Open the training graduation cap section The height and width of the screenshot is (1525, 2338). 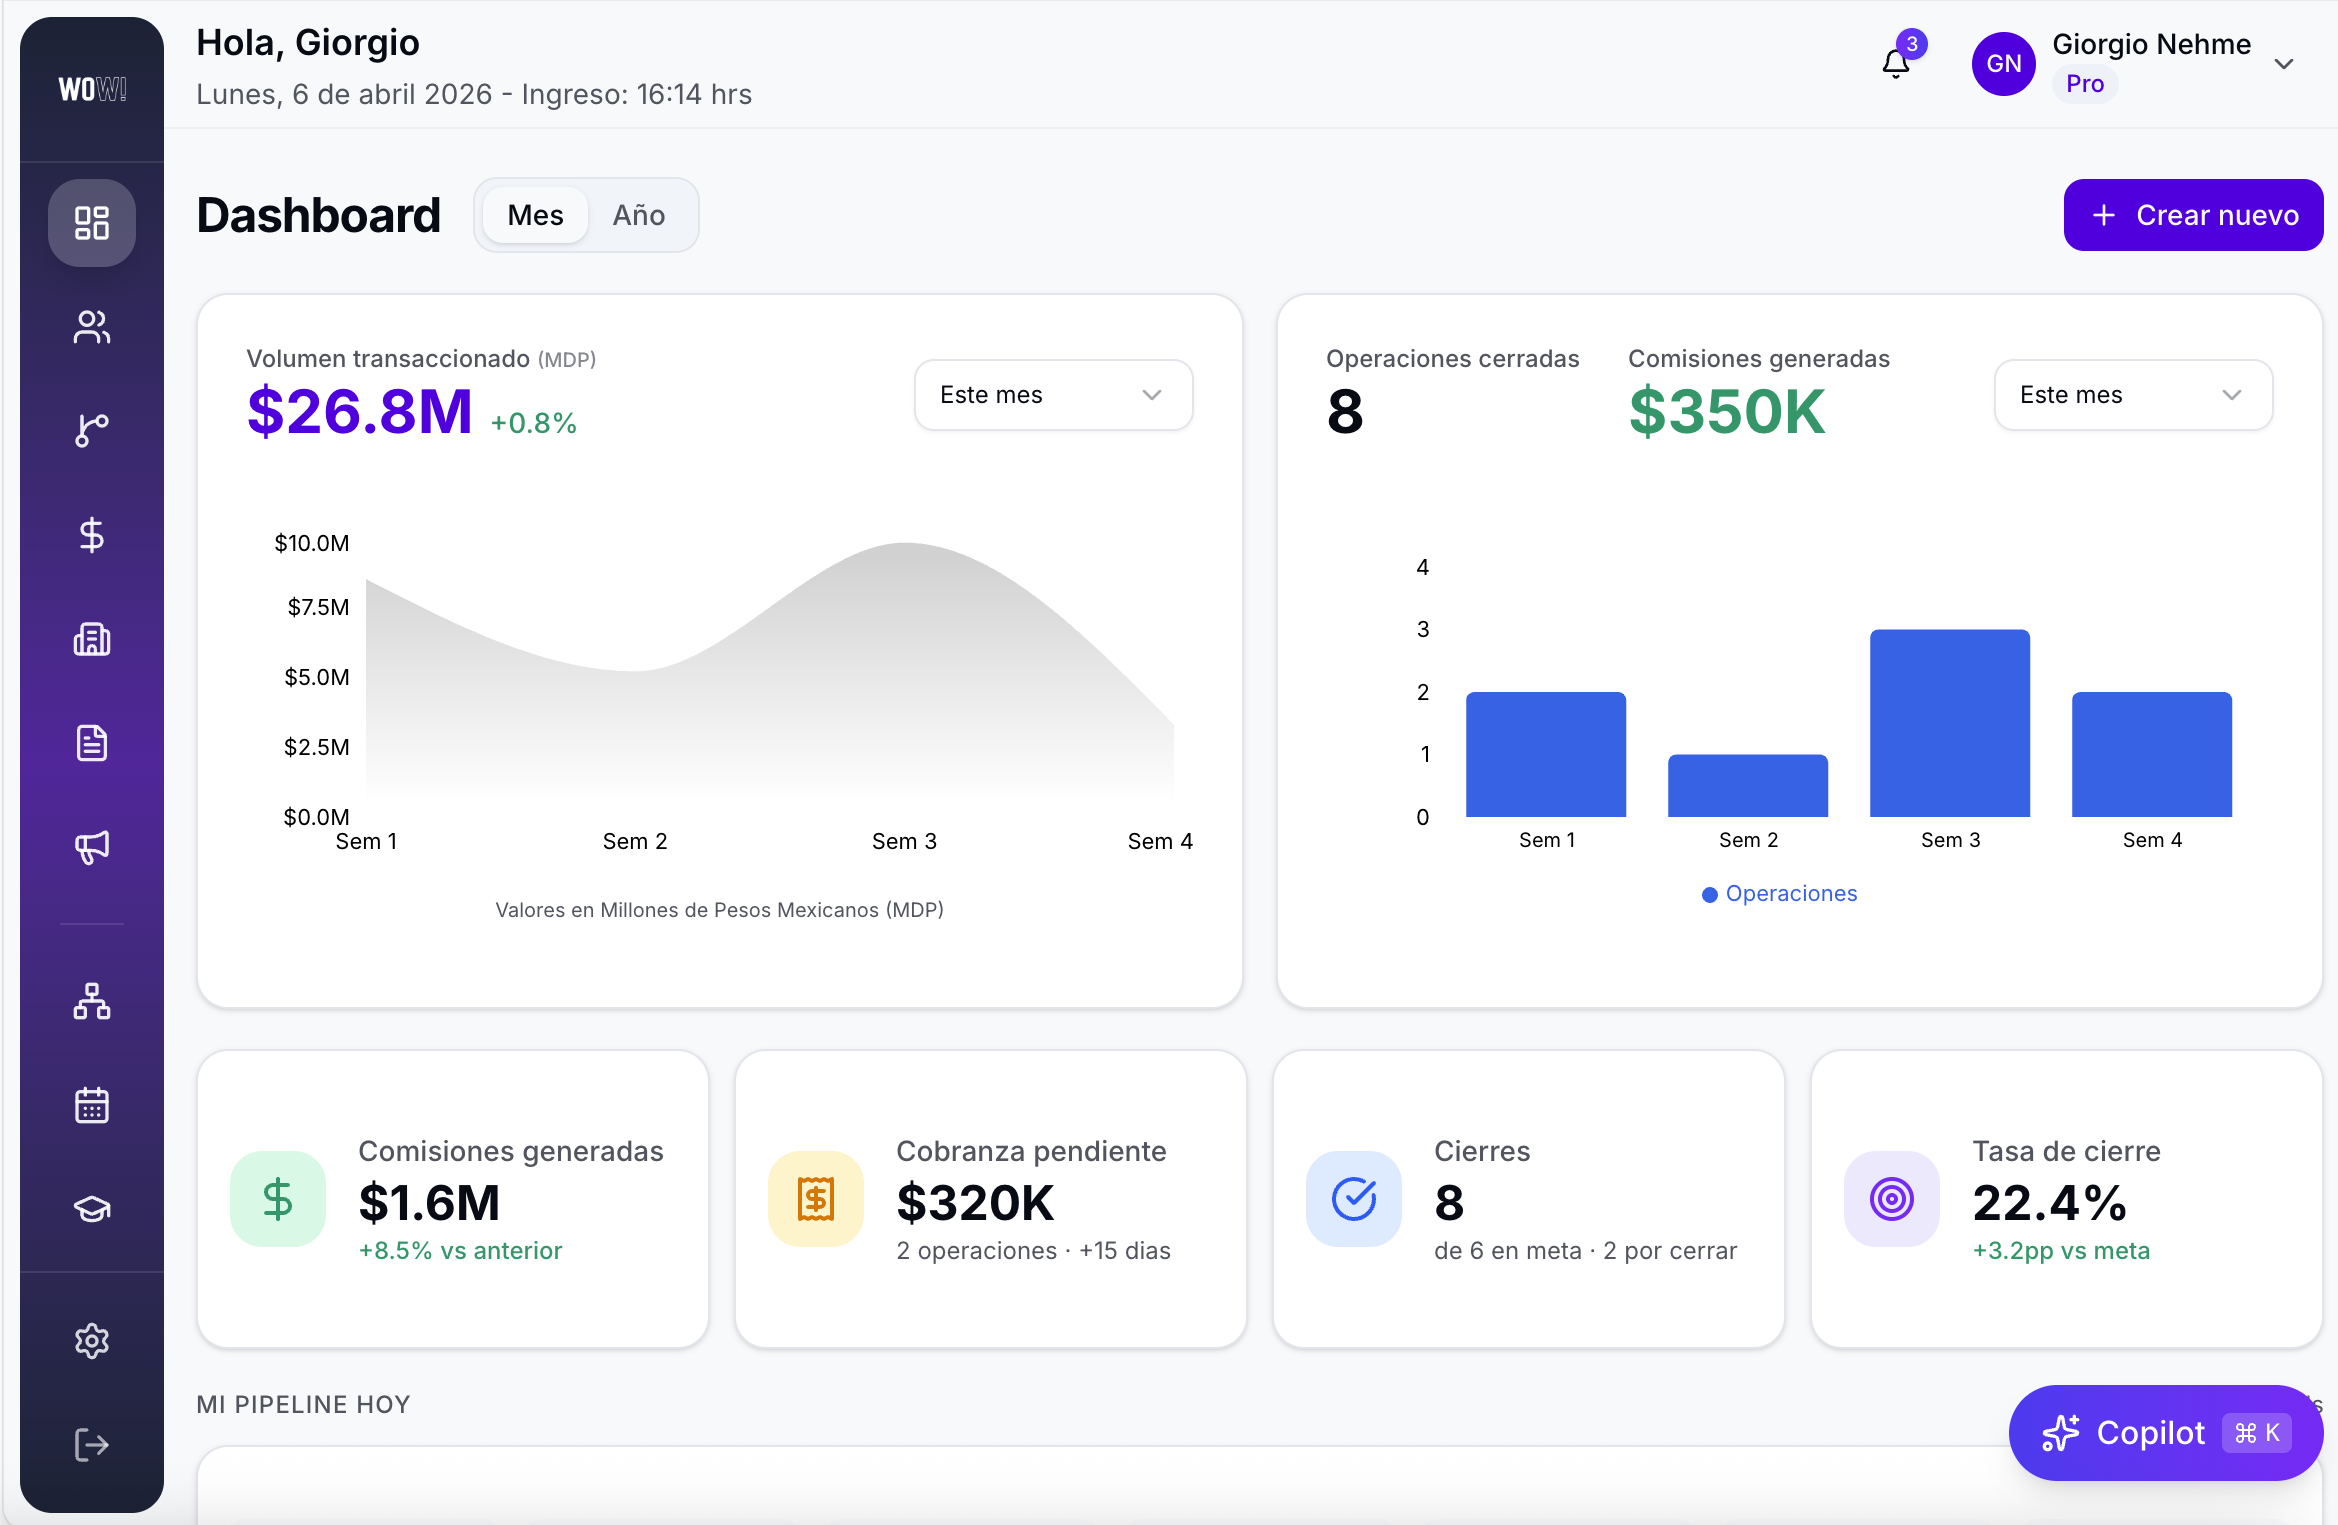[92, 1208]
